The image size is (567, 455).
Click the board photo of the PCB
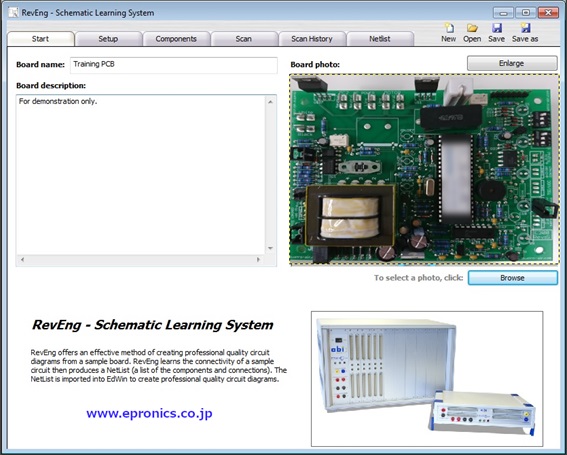(424, 169)
